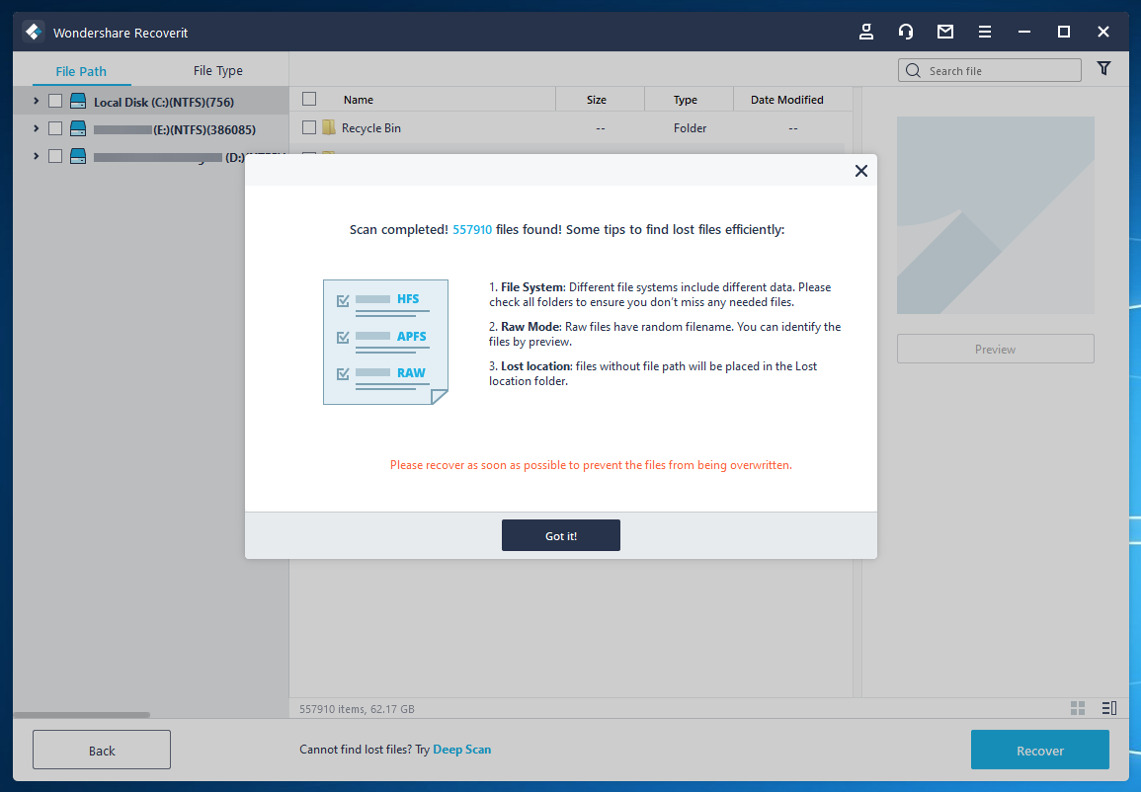Check the Local Disk (C:) checkbox
Viewport: 1141px width, 792px height.
(x=55, y=101)
